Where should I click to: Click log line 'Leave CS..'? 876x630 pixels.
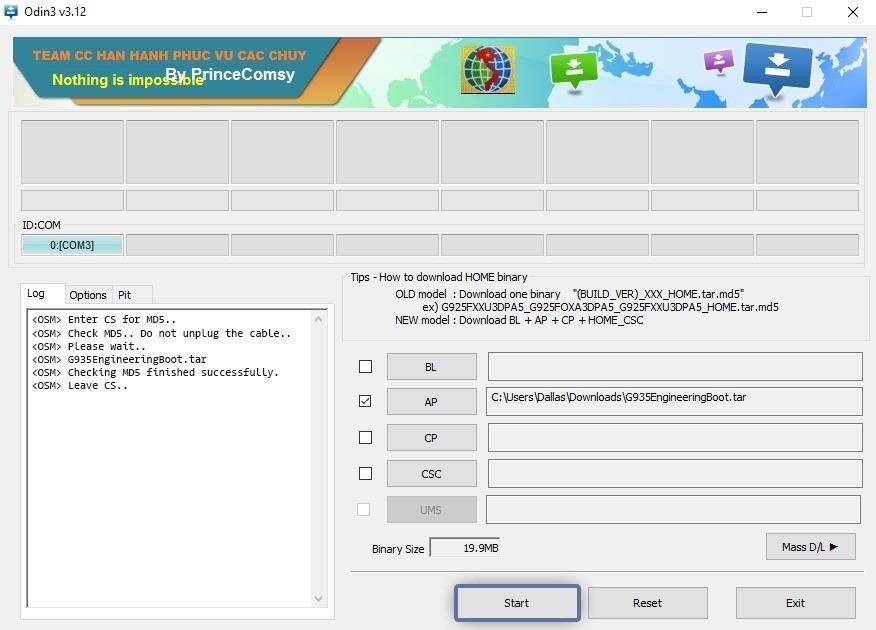point(80,385)
